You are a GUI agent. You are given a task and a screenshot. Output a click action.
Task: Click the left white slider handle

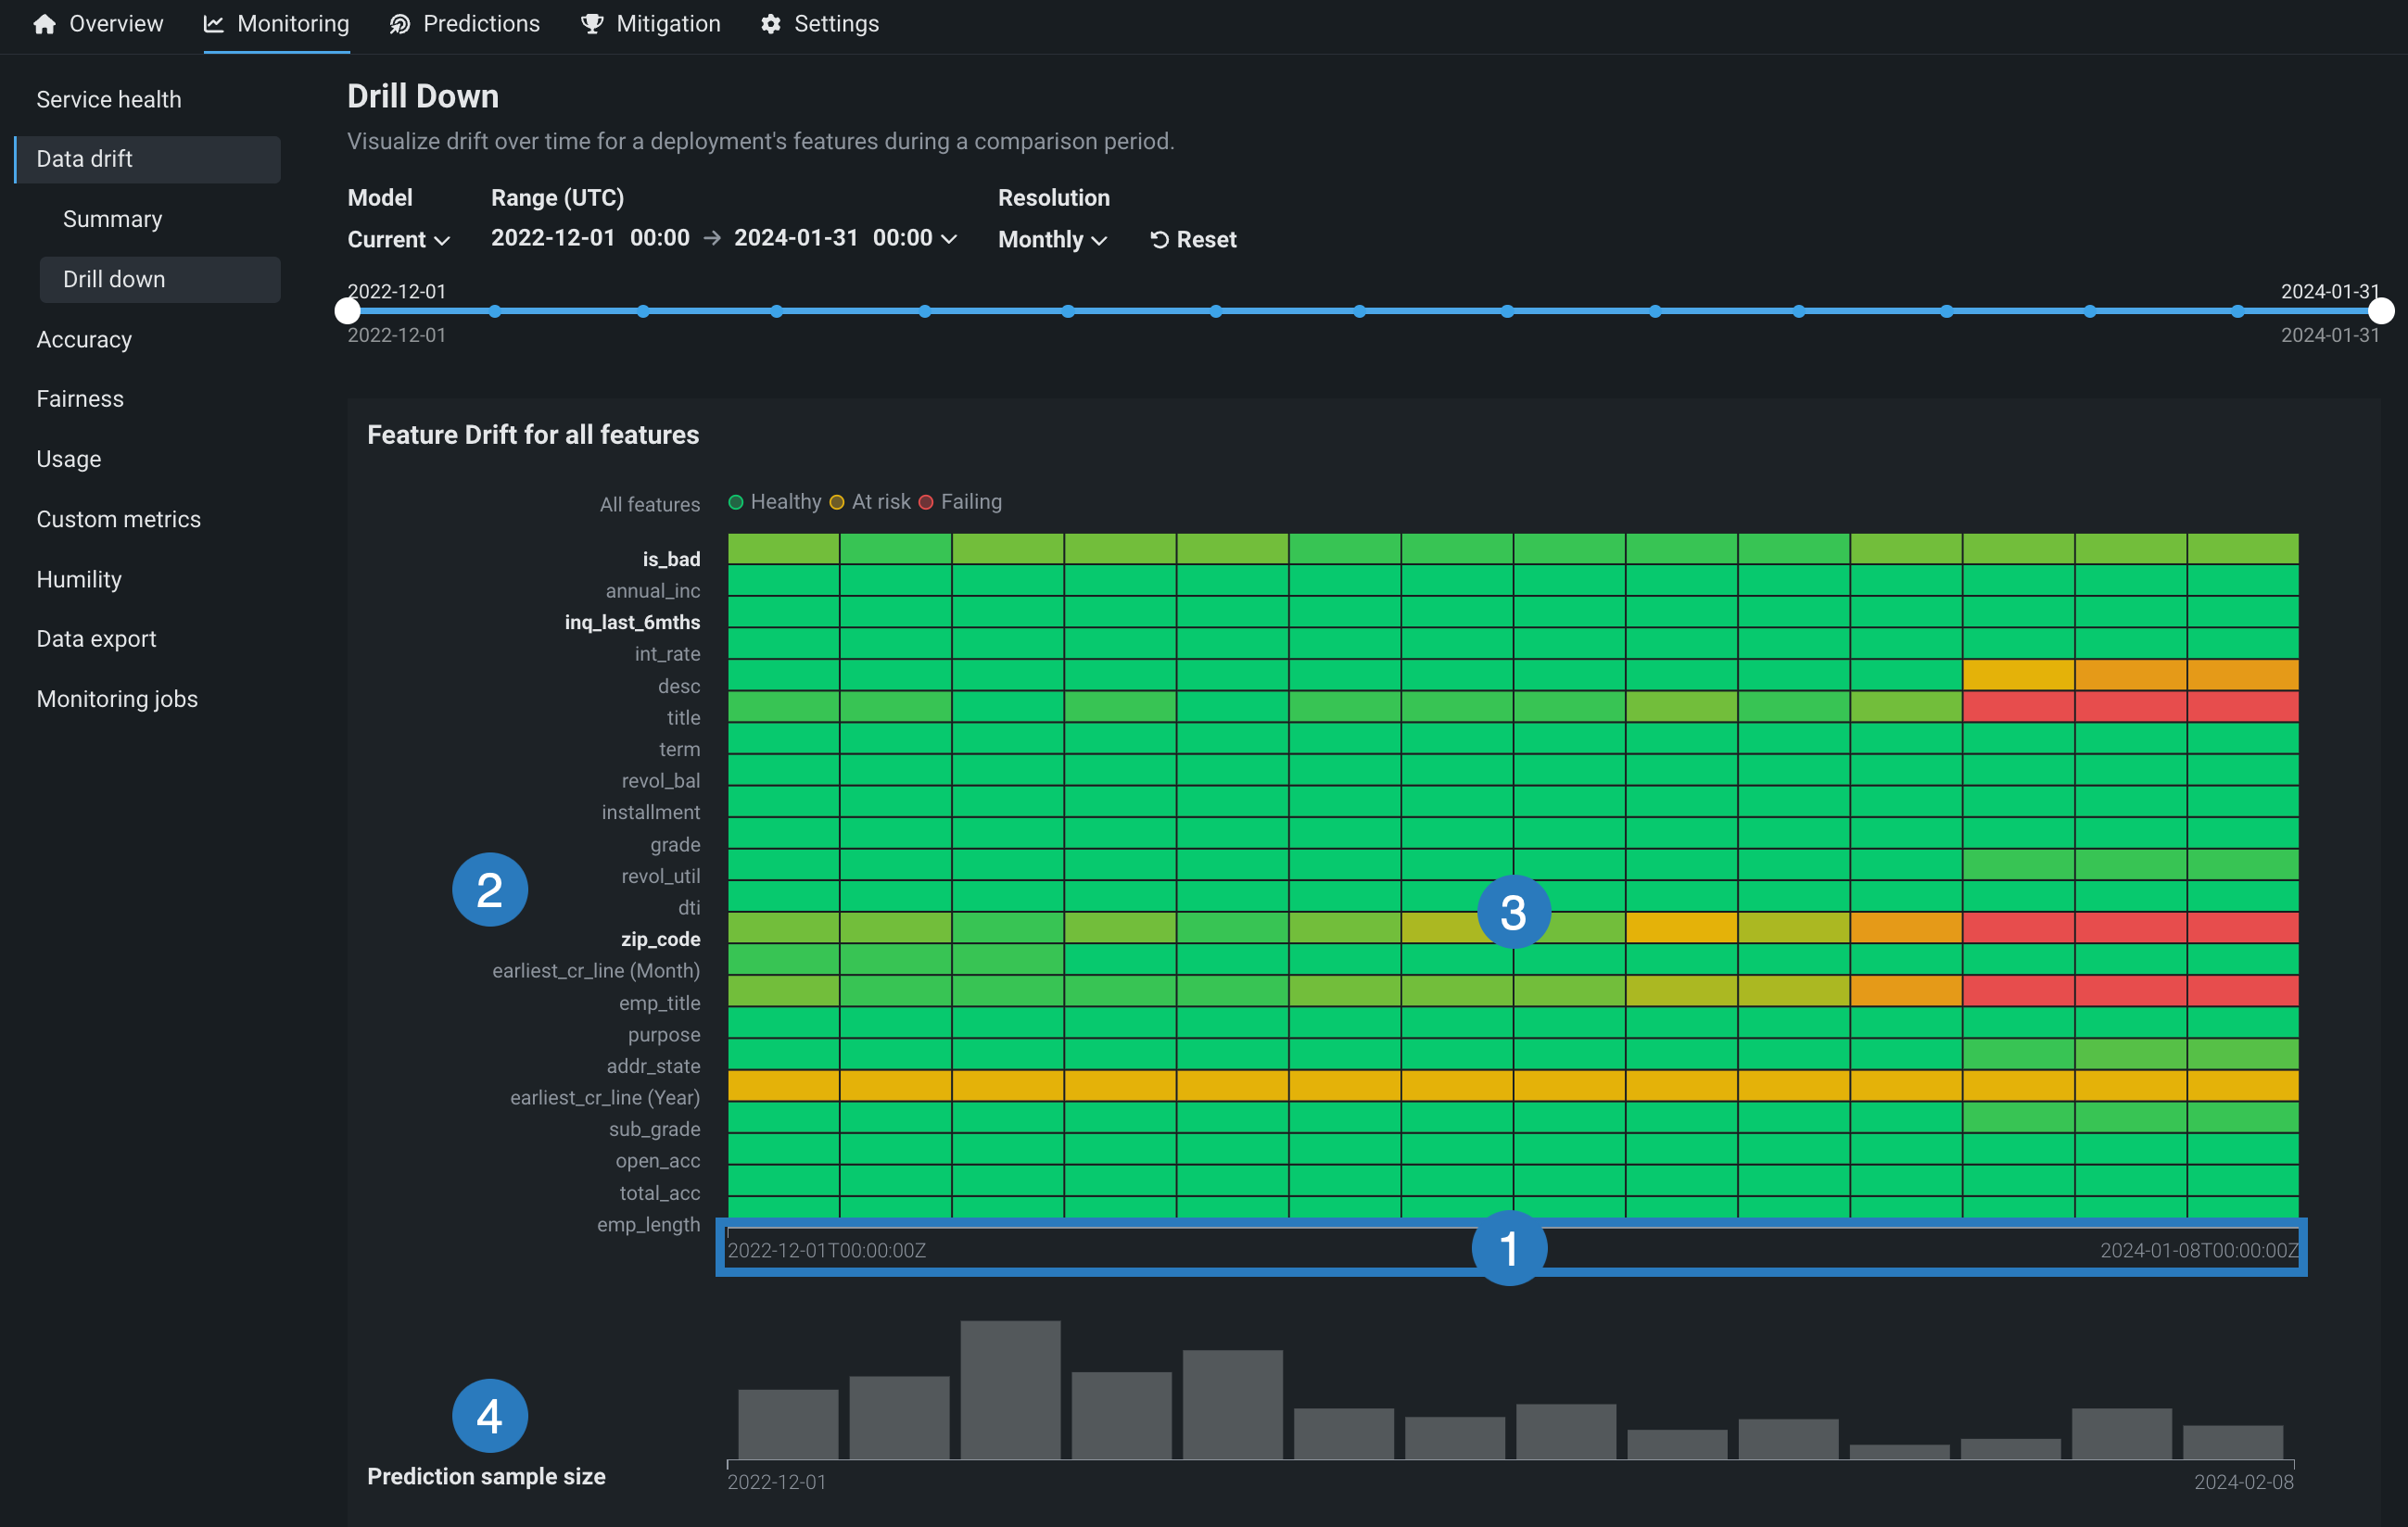[347, 311]
